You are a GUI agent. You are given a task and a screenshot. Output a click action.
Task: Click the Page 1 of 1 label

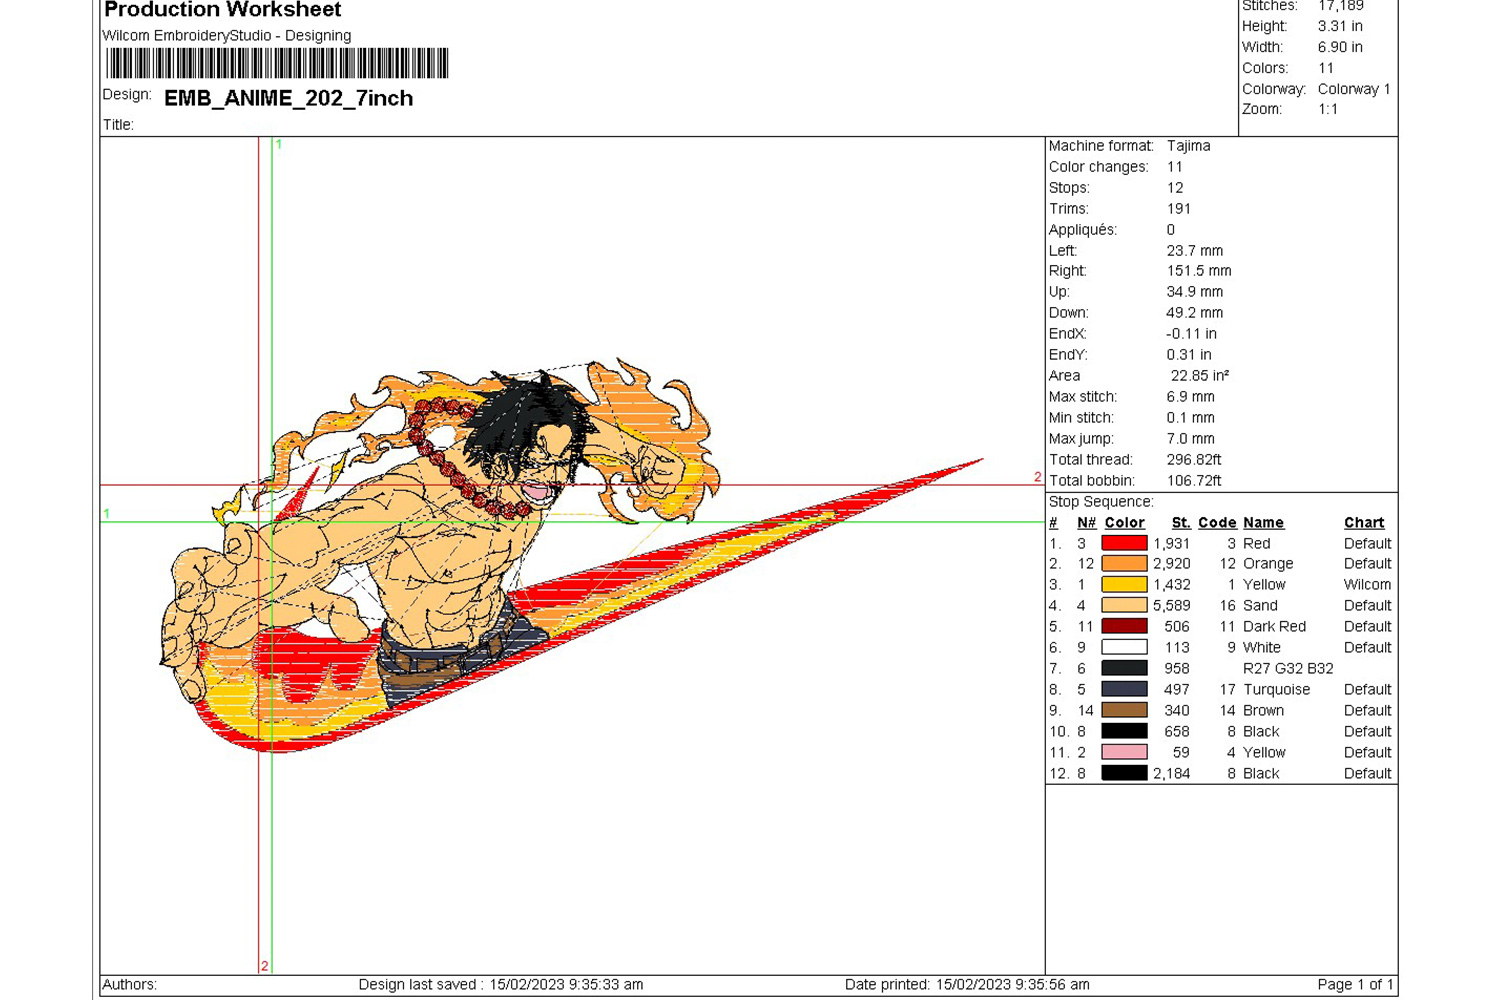[x=1355, y=985]
